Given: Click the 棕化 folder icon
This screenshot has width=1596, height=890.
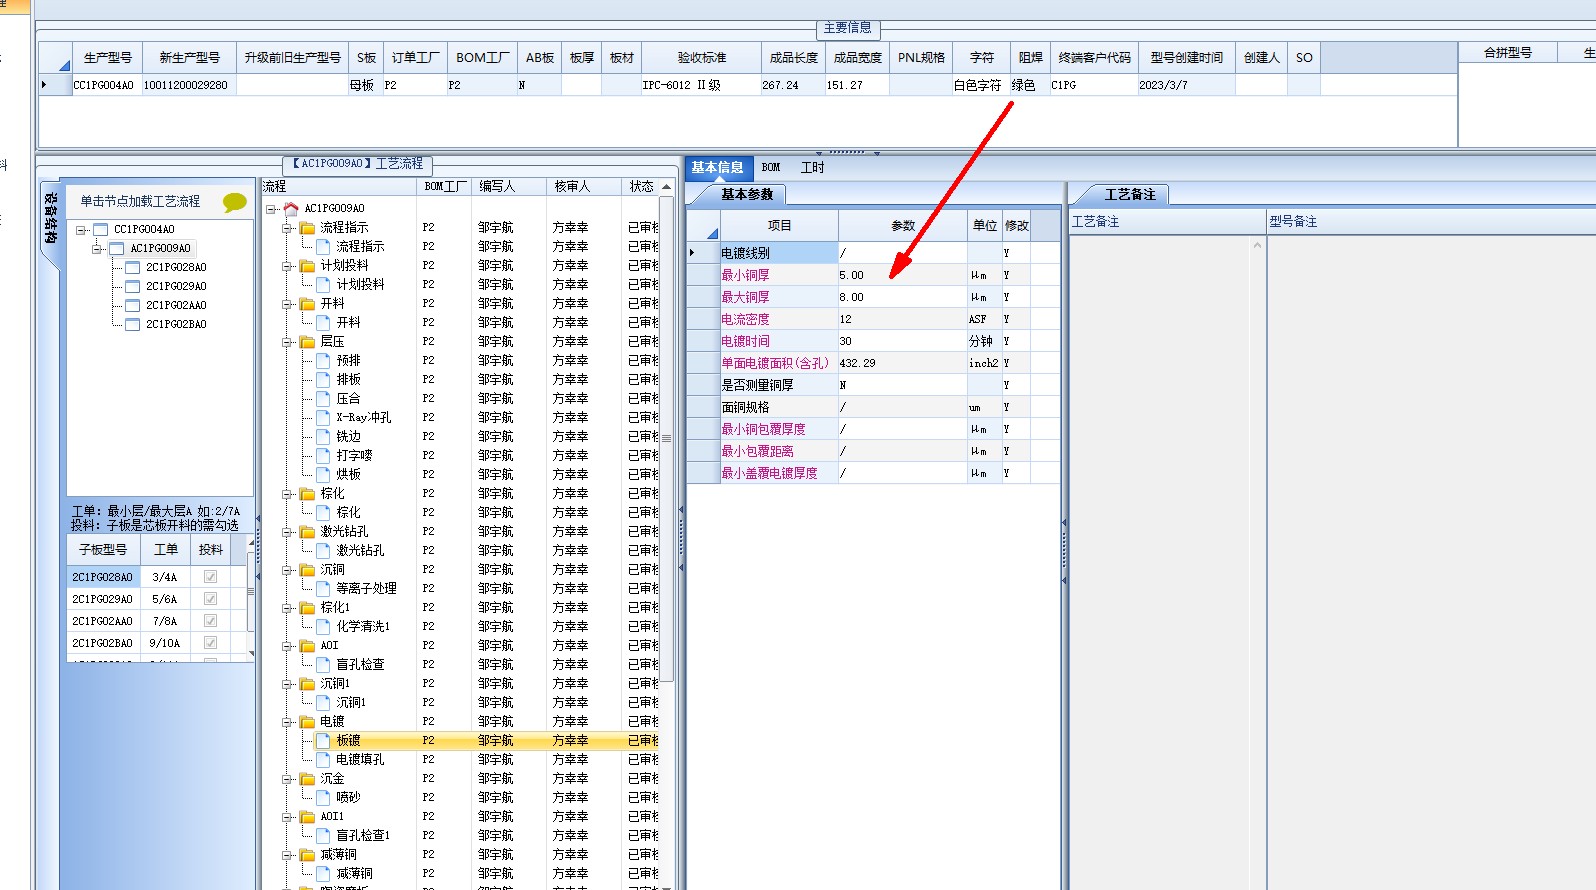Looking at the screenshot, I should pyautogui.click(x=307, y=494).
